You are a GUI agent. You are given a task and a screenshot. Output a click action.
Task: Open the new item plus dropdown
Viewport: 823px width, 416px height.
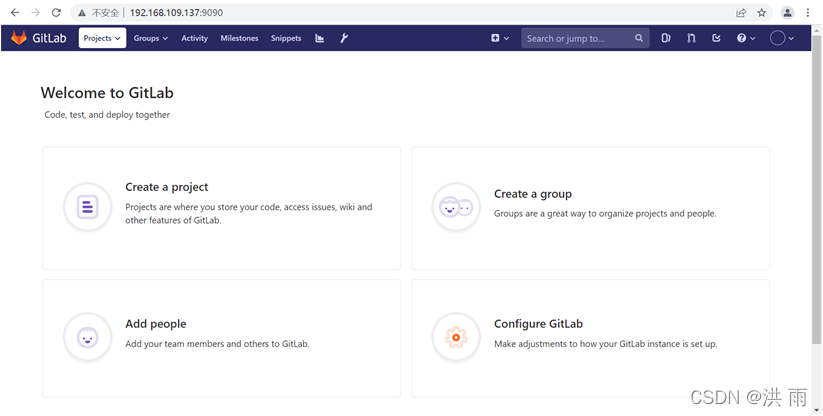tap(500, 38)
